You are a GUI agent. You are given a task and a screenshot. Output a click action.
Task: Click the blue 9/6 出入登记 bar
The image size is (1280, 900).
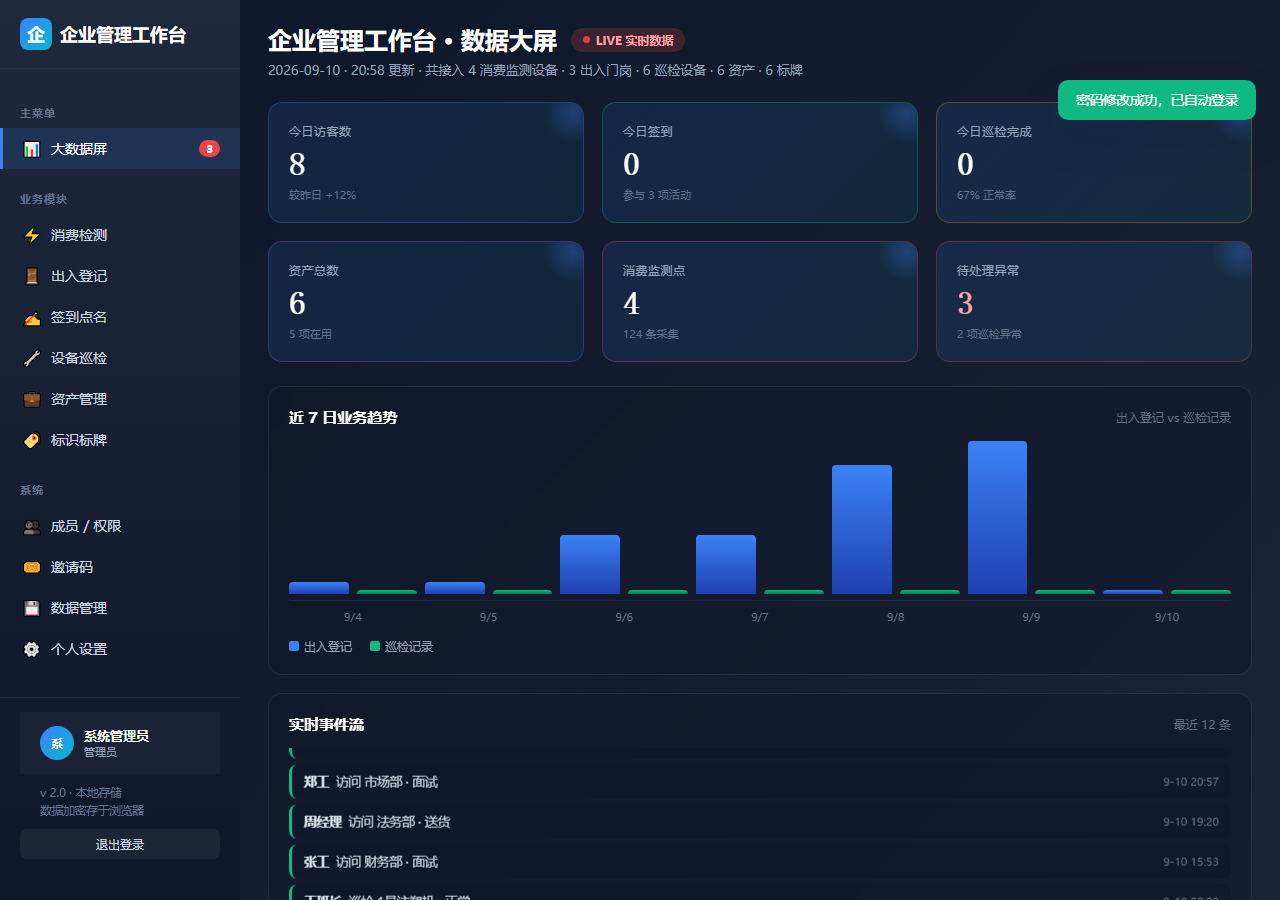[x=590, y=564]
